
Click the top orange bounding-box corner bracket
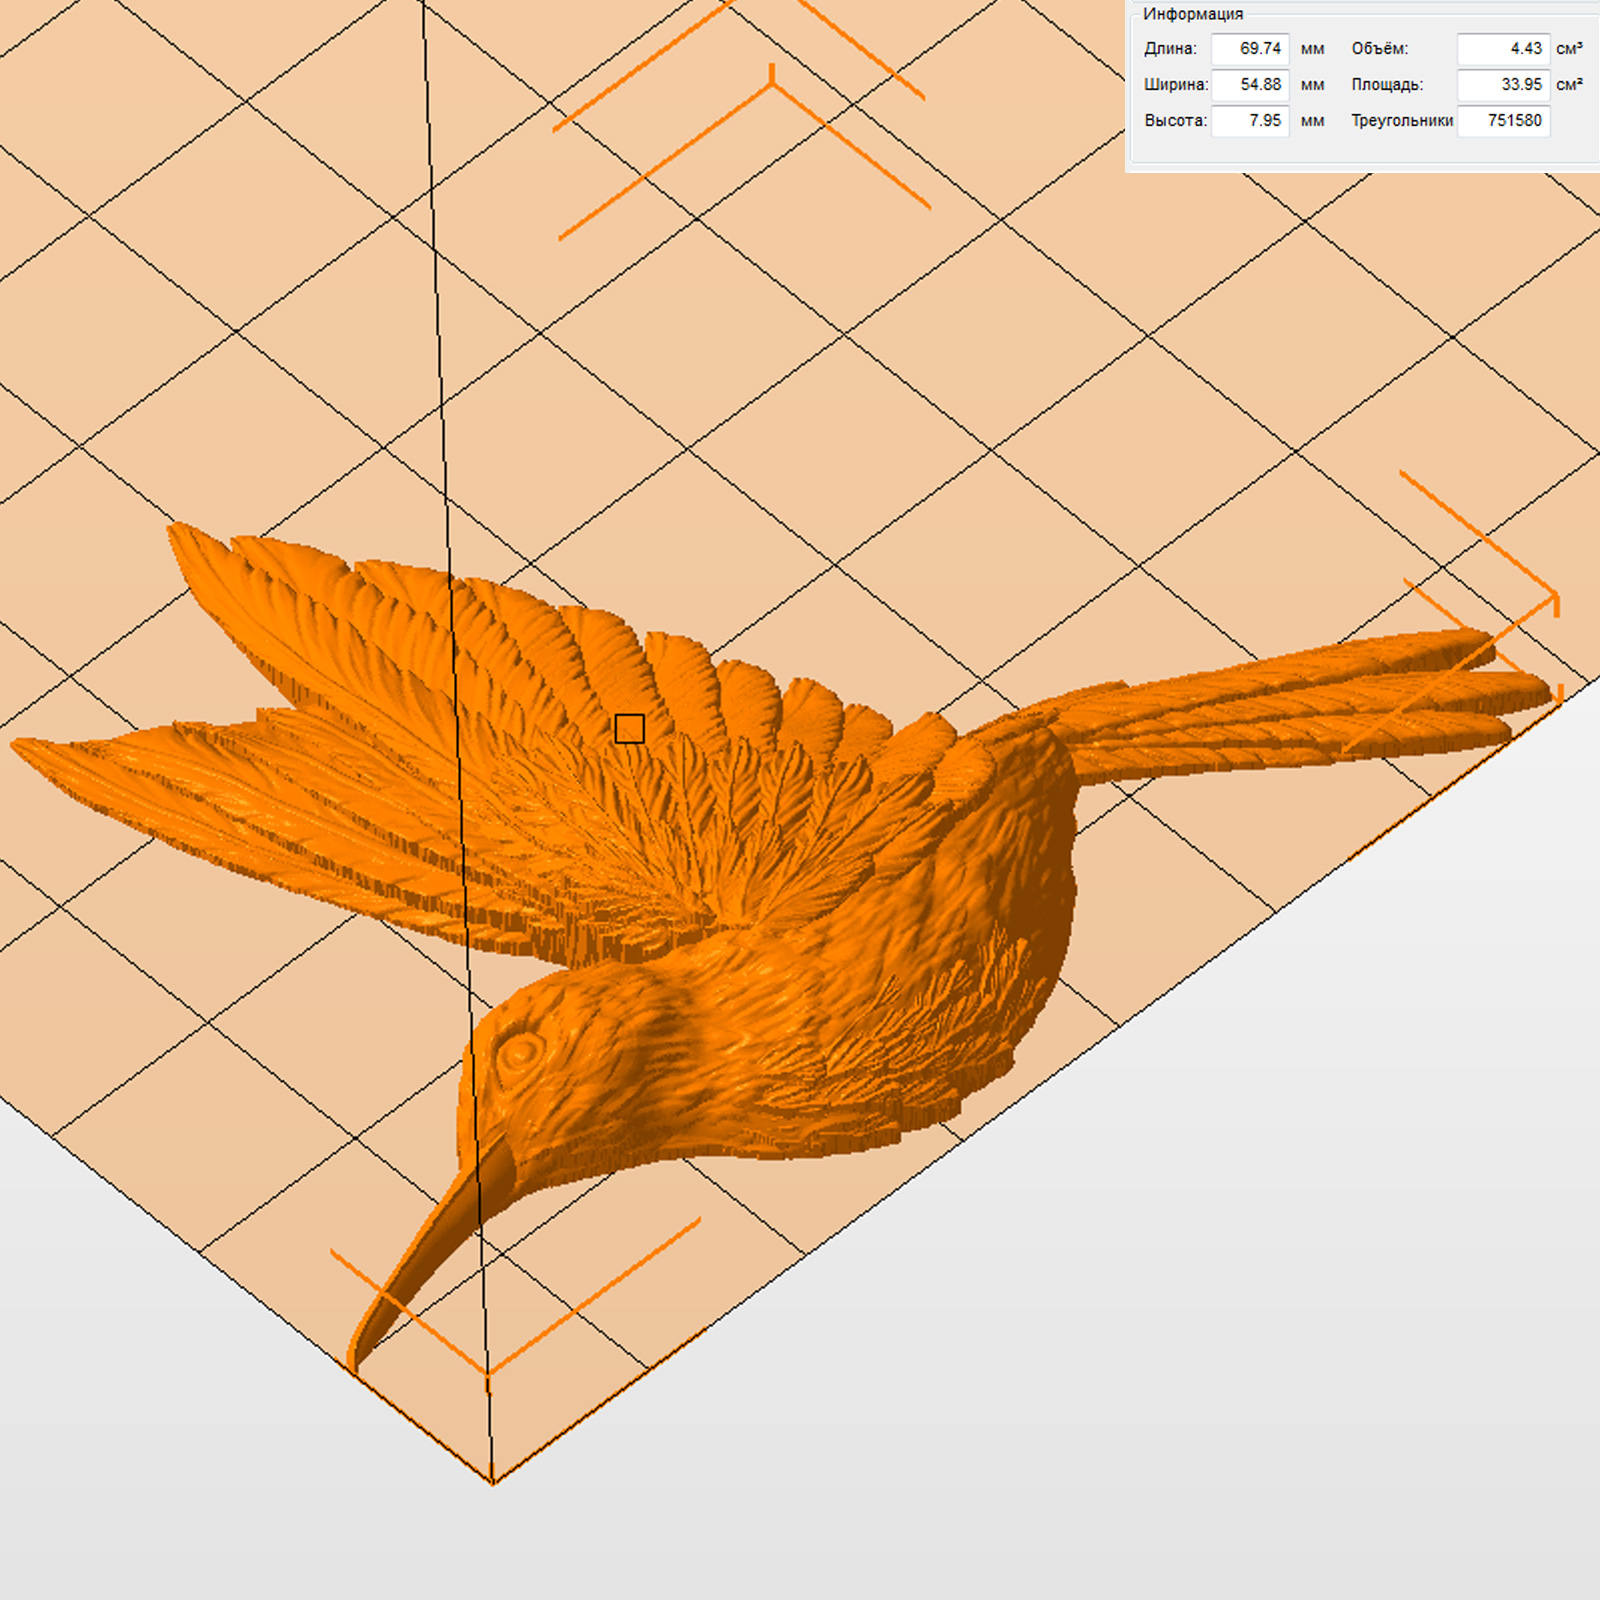pos(771,84)
